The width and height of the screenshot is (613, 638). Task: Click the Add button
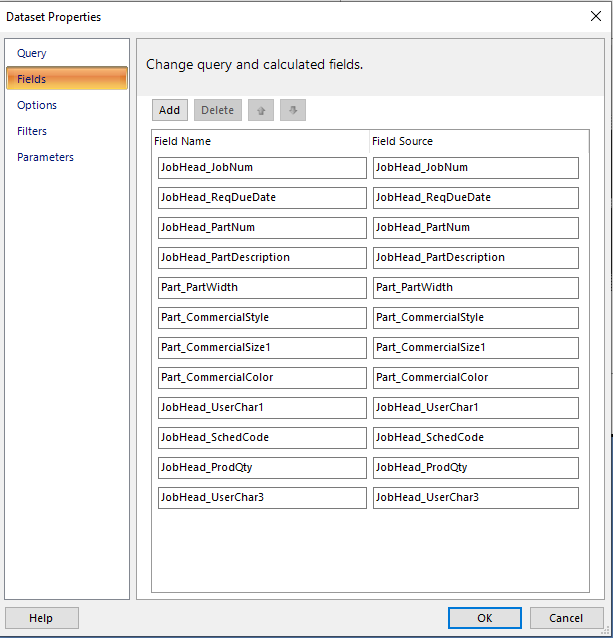[170, 110]
